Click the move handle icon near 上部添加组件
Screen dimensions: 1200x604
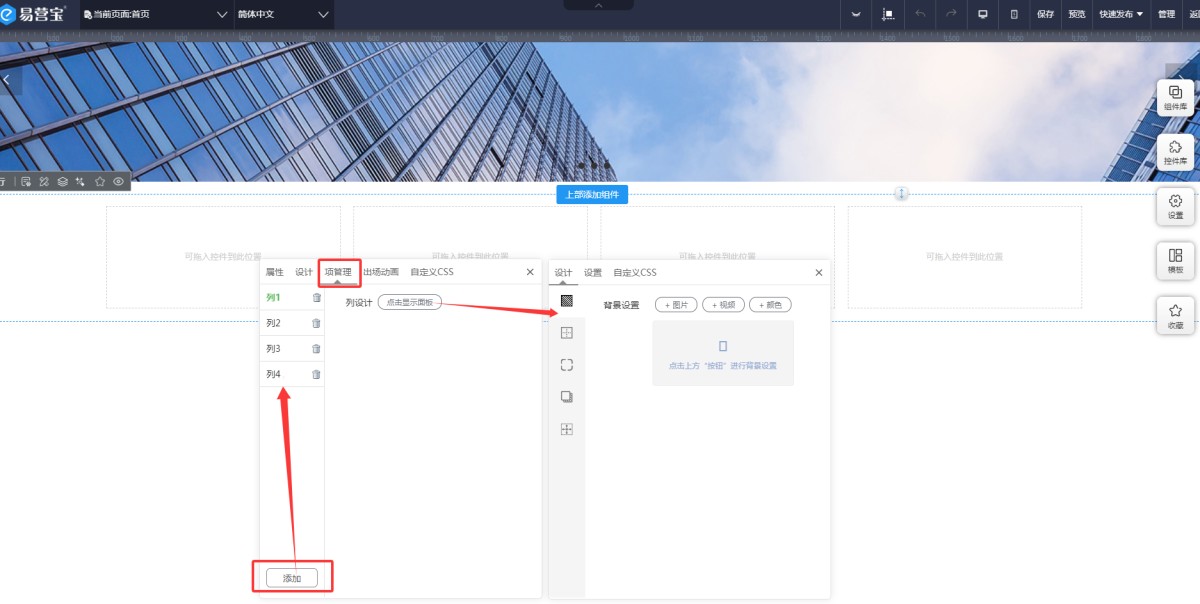[901, 194]
